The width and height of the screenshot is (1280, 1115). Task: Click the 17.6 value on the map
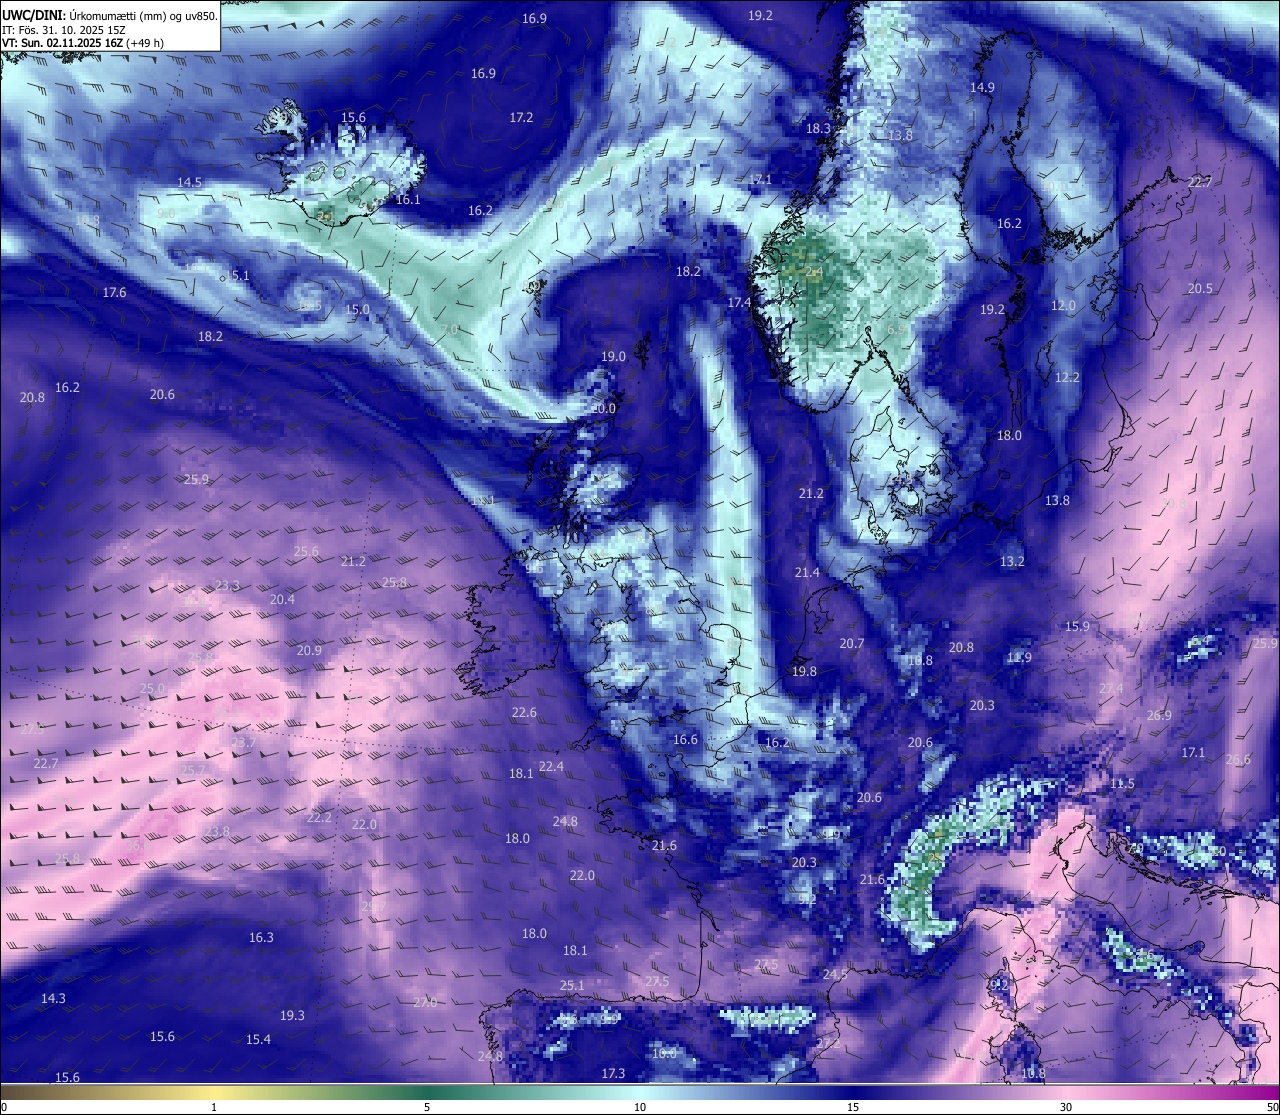tap(115, 292)
